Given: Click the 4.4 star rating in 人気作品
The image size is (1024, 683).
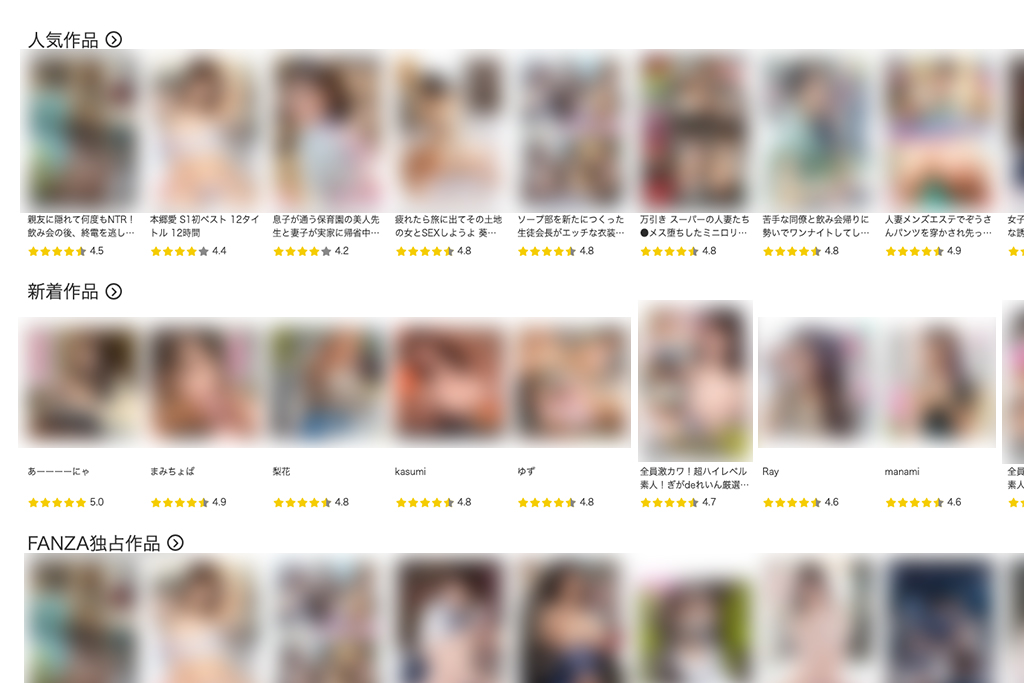Looking at the screenshot, I should (188, 251).
